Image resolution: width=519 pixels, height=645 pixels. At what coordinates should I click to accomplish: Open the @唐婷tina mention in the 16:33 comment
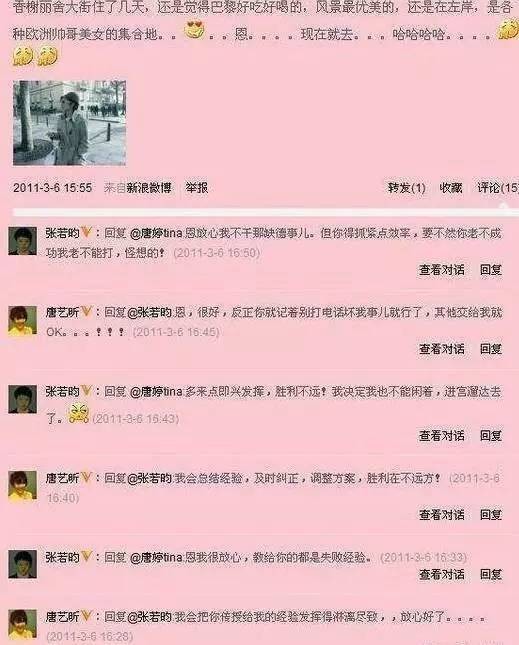click(x=156, y=558)
